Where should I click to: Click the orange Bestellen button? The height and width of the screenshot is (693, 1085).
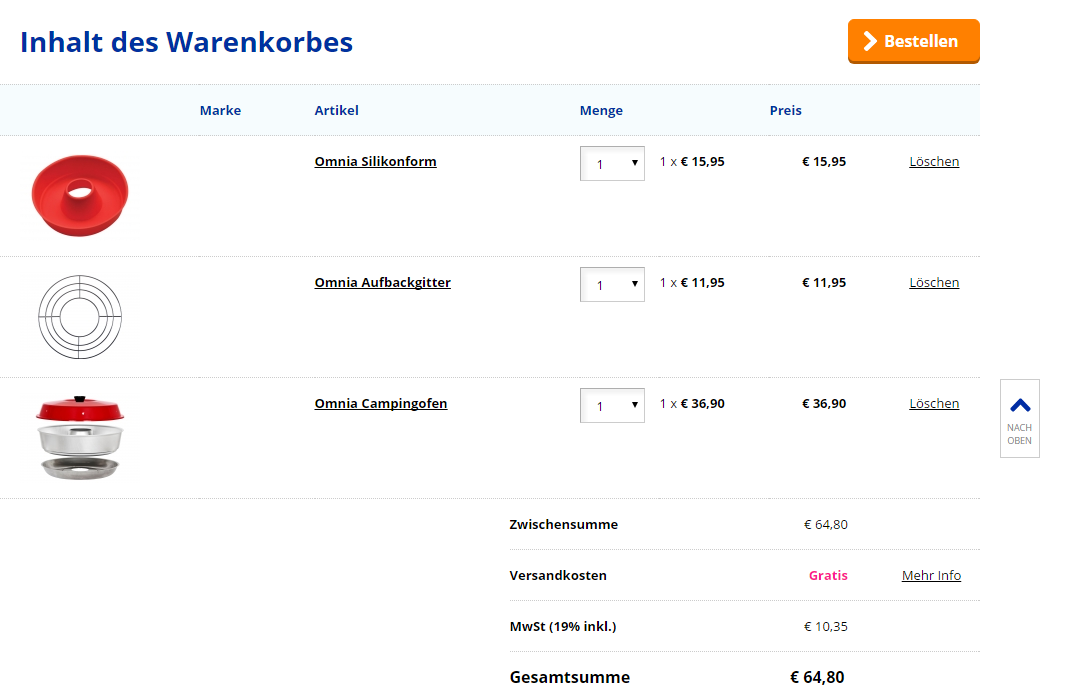pyautogui.click(x=913, y=41)
